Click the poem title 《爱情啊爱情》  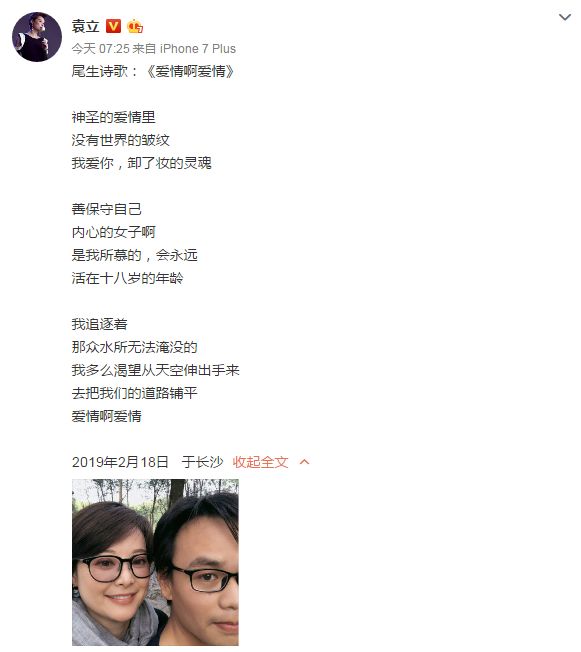pos(191,72)
